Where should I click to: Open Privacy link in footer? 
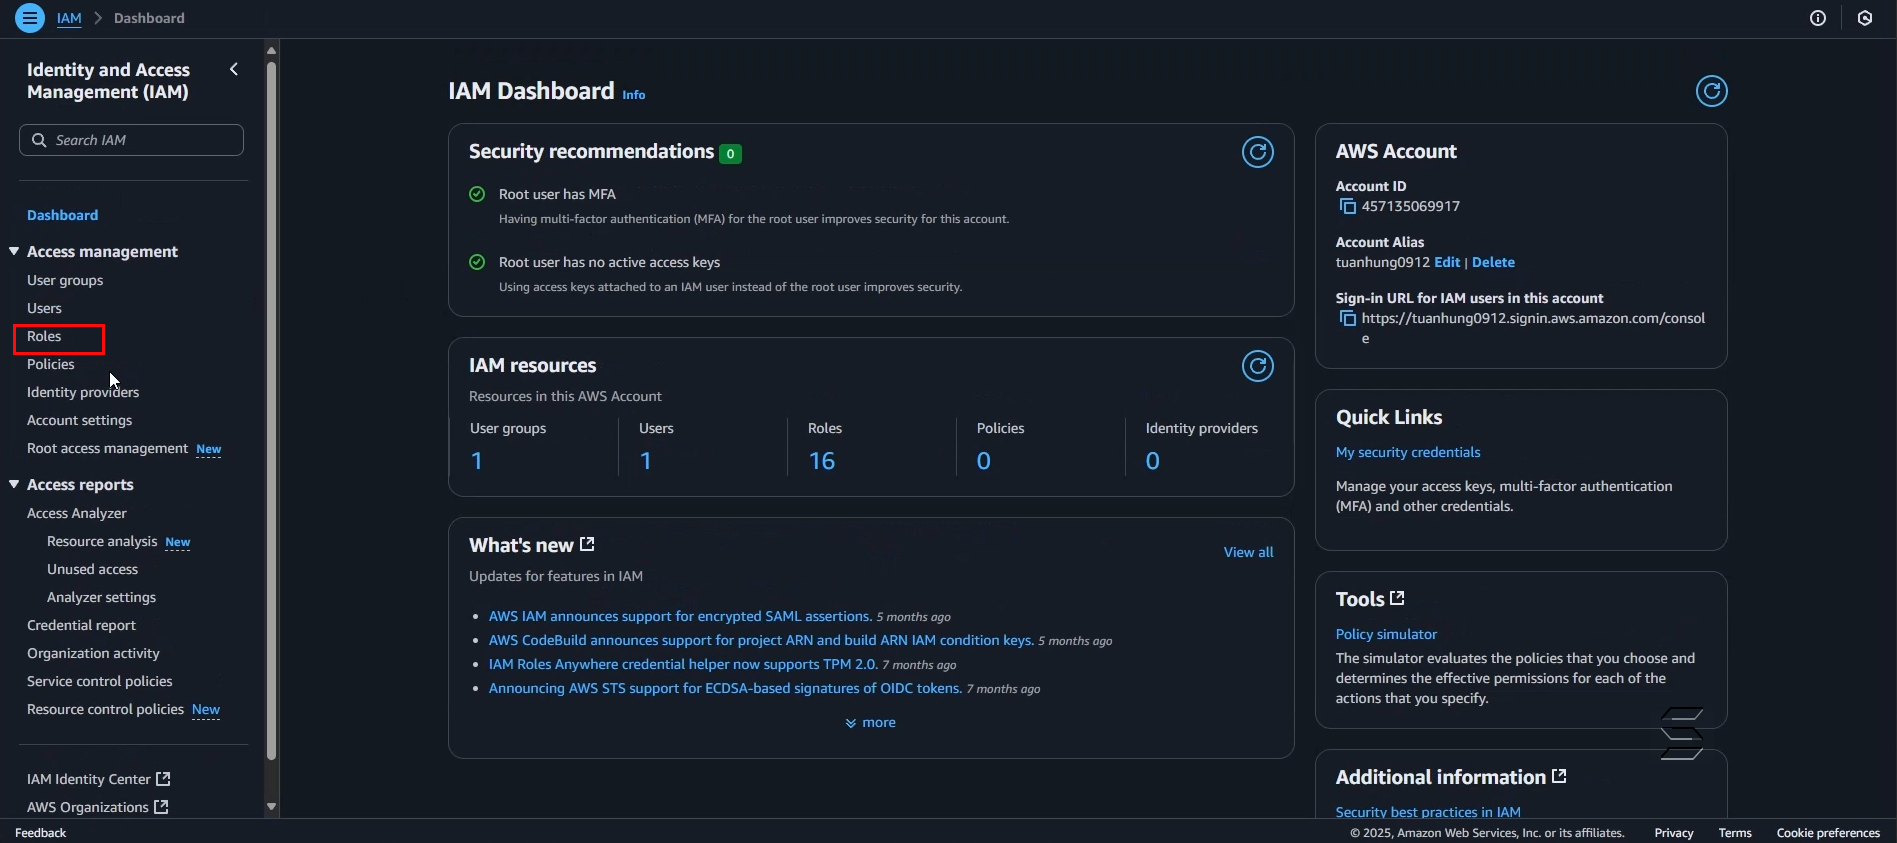click(x=1674, y=832)
